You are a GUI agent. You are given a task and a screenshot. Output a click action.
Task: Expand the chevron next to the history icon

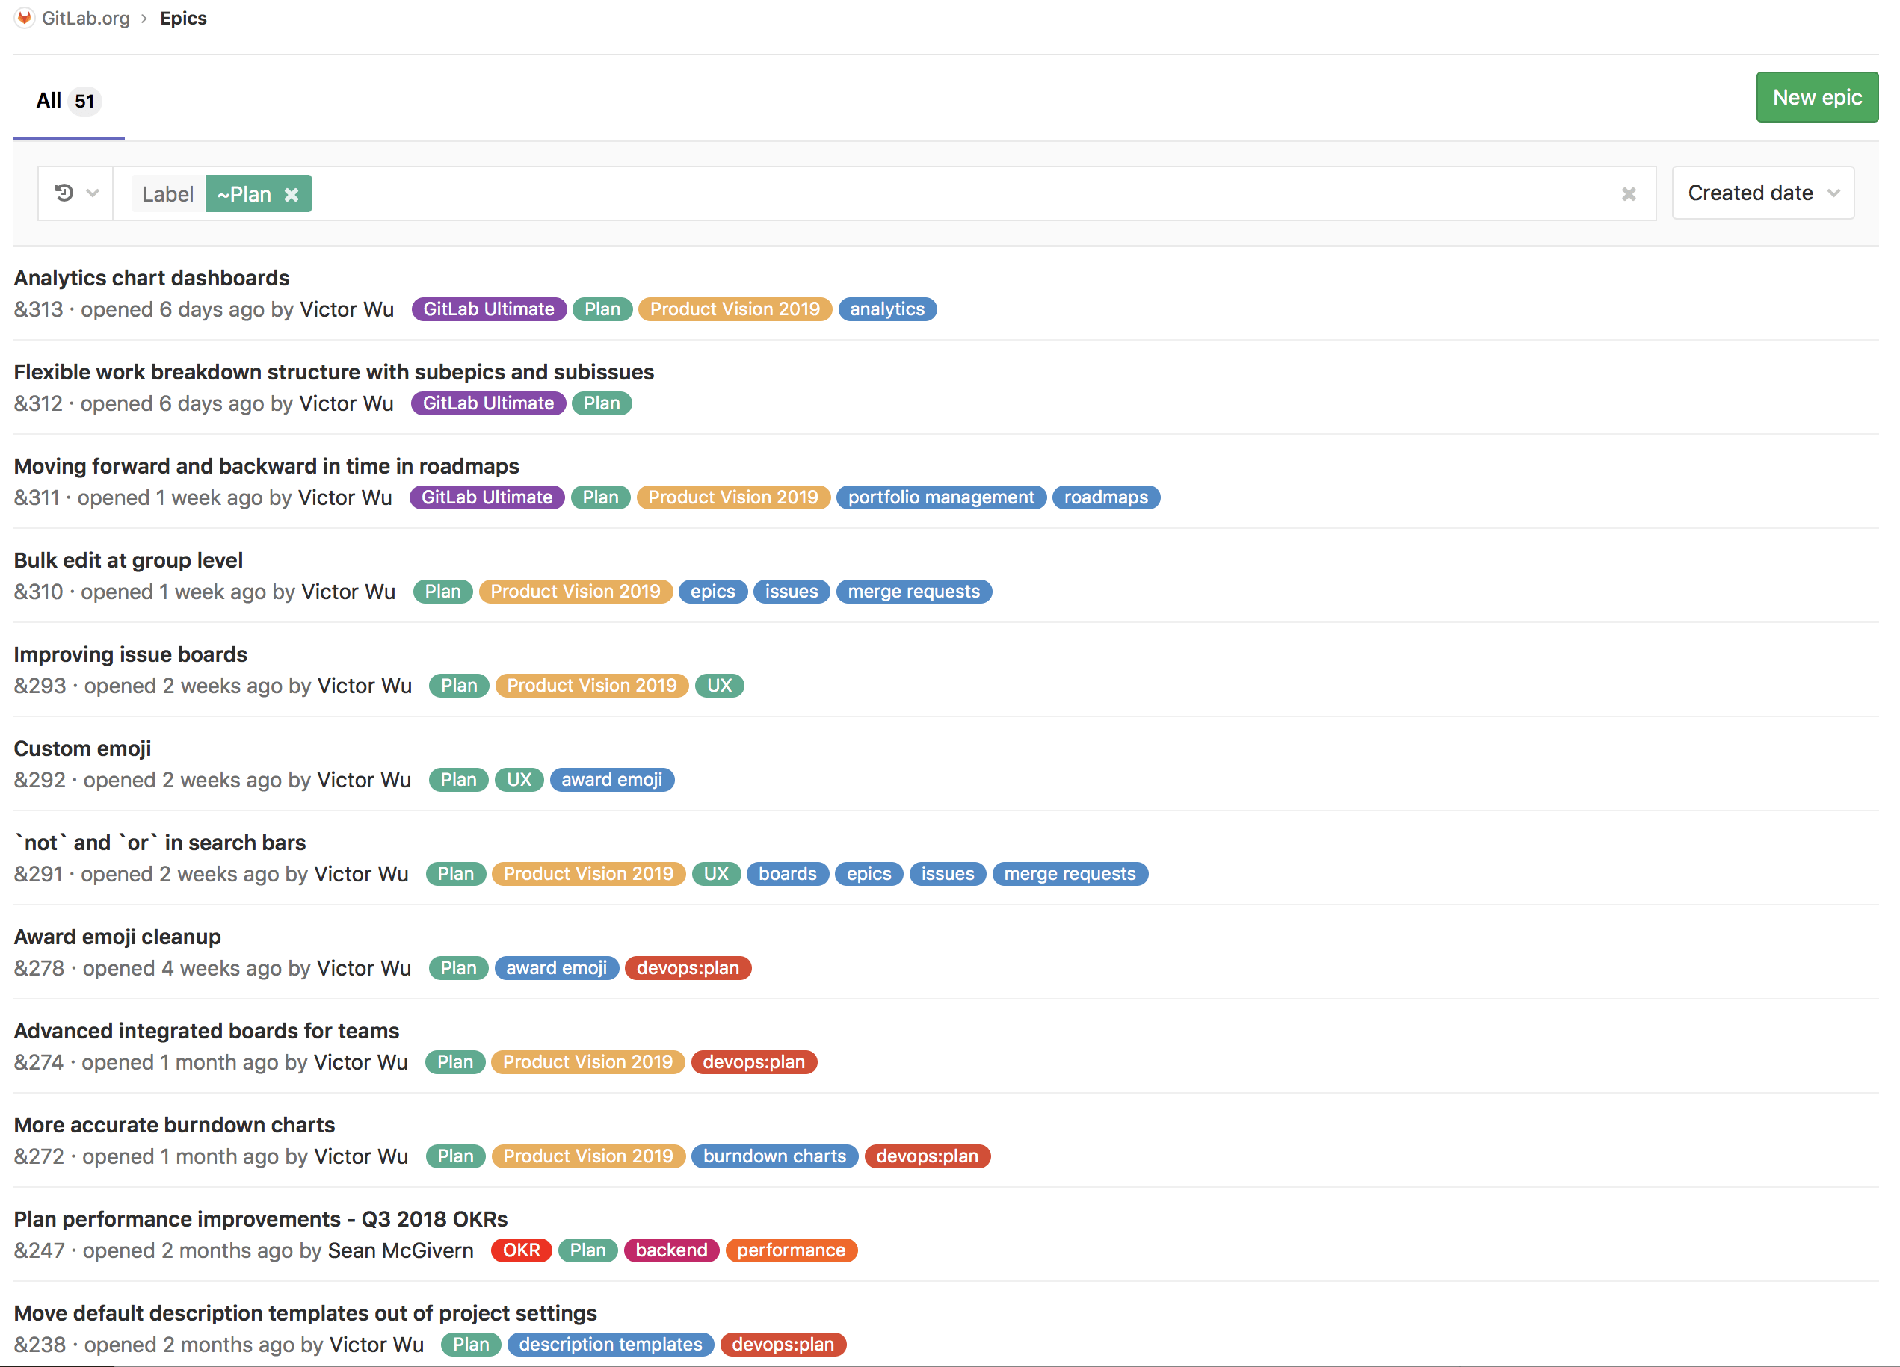(90, 193)
